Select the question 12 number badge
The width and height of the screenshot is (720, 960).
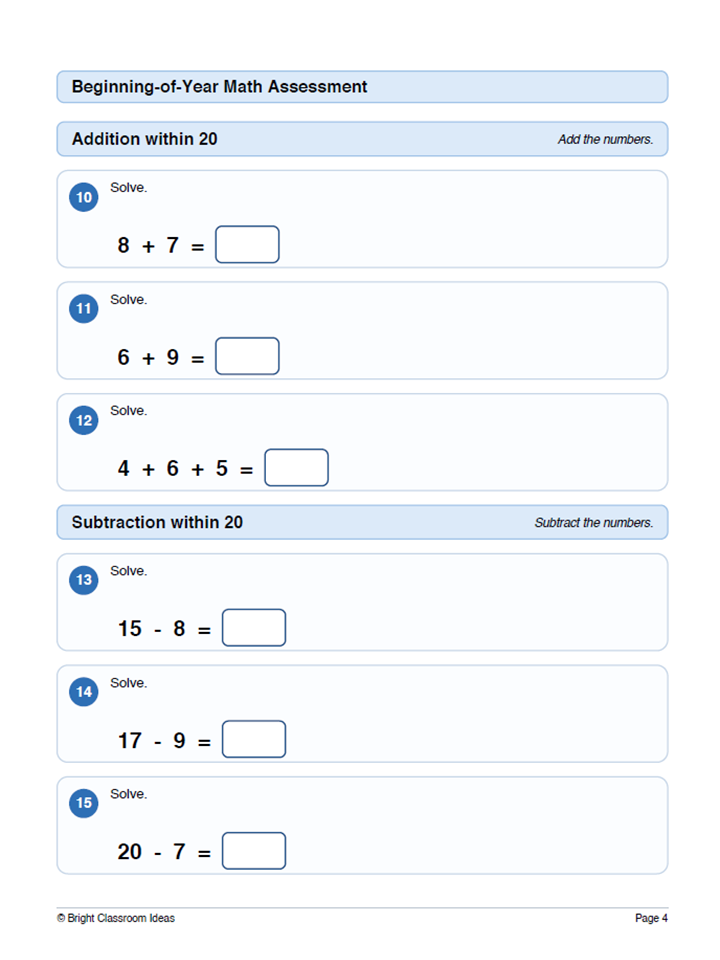click(x=84, y=421)
